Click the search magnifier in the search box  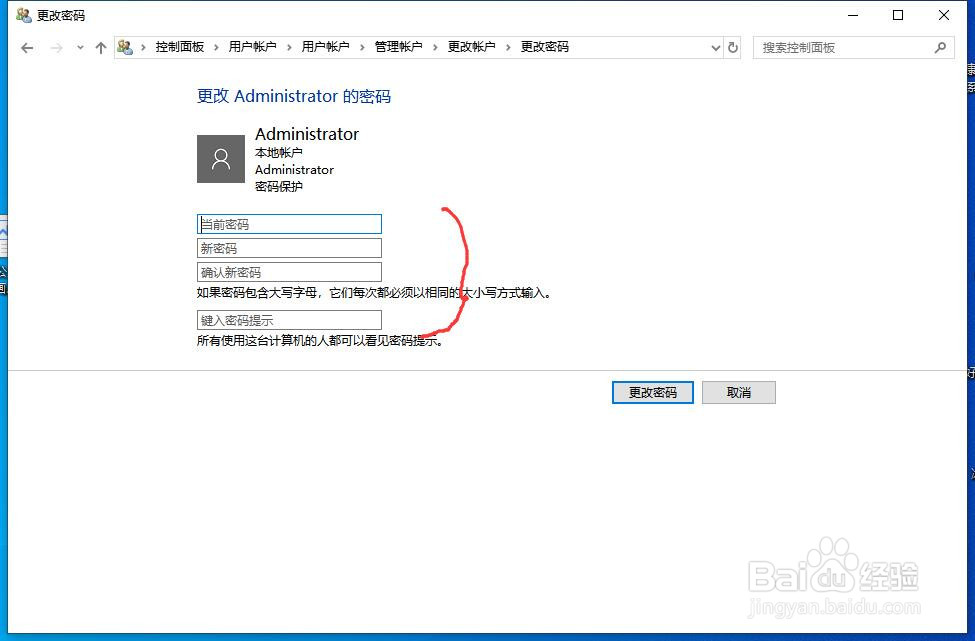point(939,47)
